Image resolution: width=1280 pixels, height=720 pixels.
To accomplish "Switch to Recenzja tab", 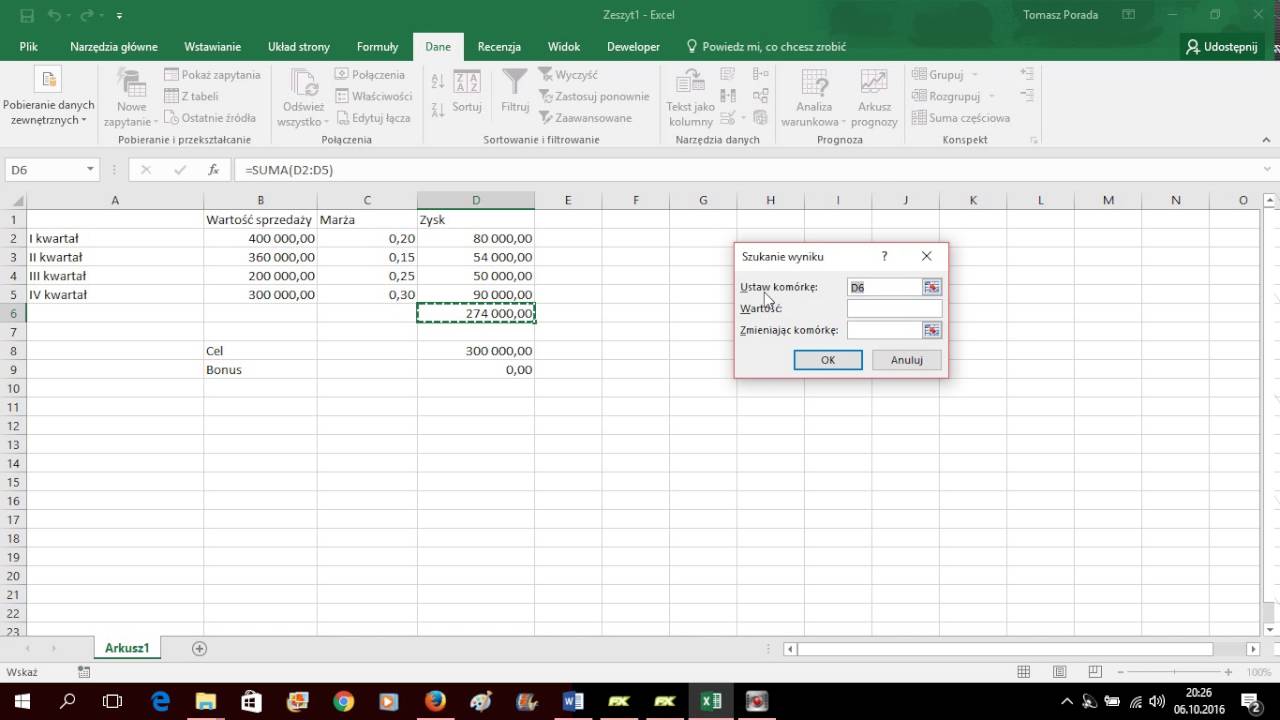I will [x=499, y=47].
